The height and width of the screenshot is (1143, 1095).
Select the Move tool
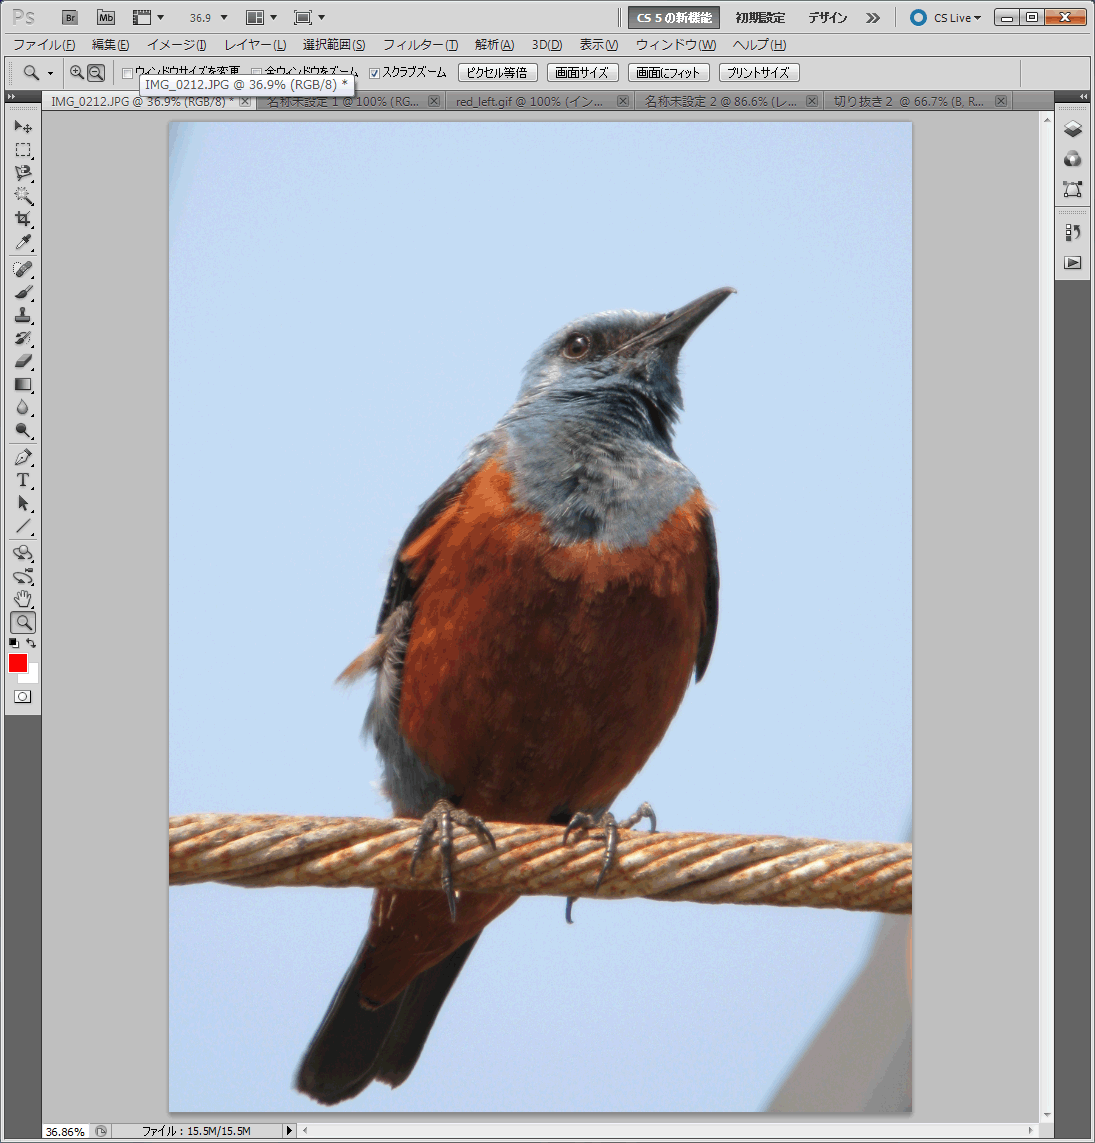coord(23,127)
